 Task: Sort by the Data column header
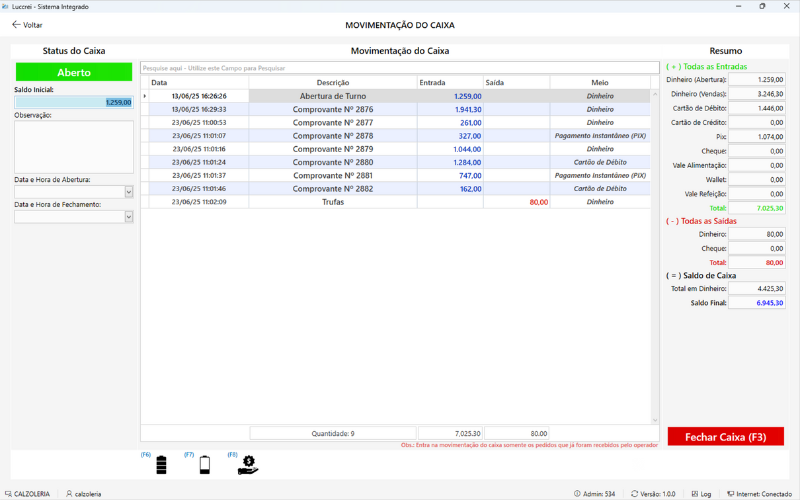pyautogui.click(x=198, y=82)
